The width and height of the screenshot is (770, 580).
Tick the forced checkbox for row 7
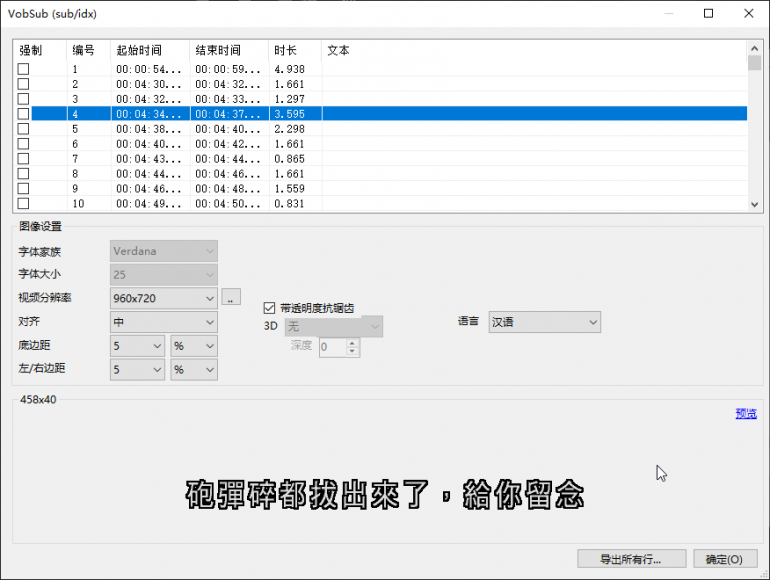pyautogui.click(x=23, y=159)
